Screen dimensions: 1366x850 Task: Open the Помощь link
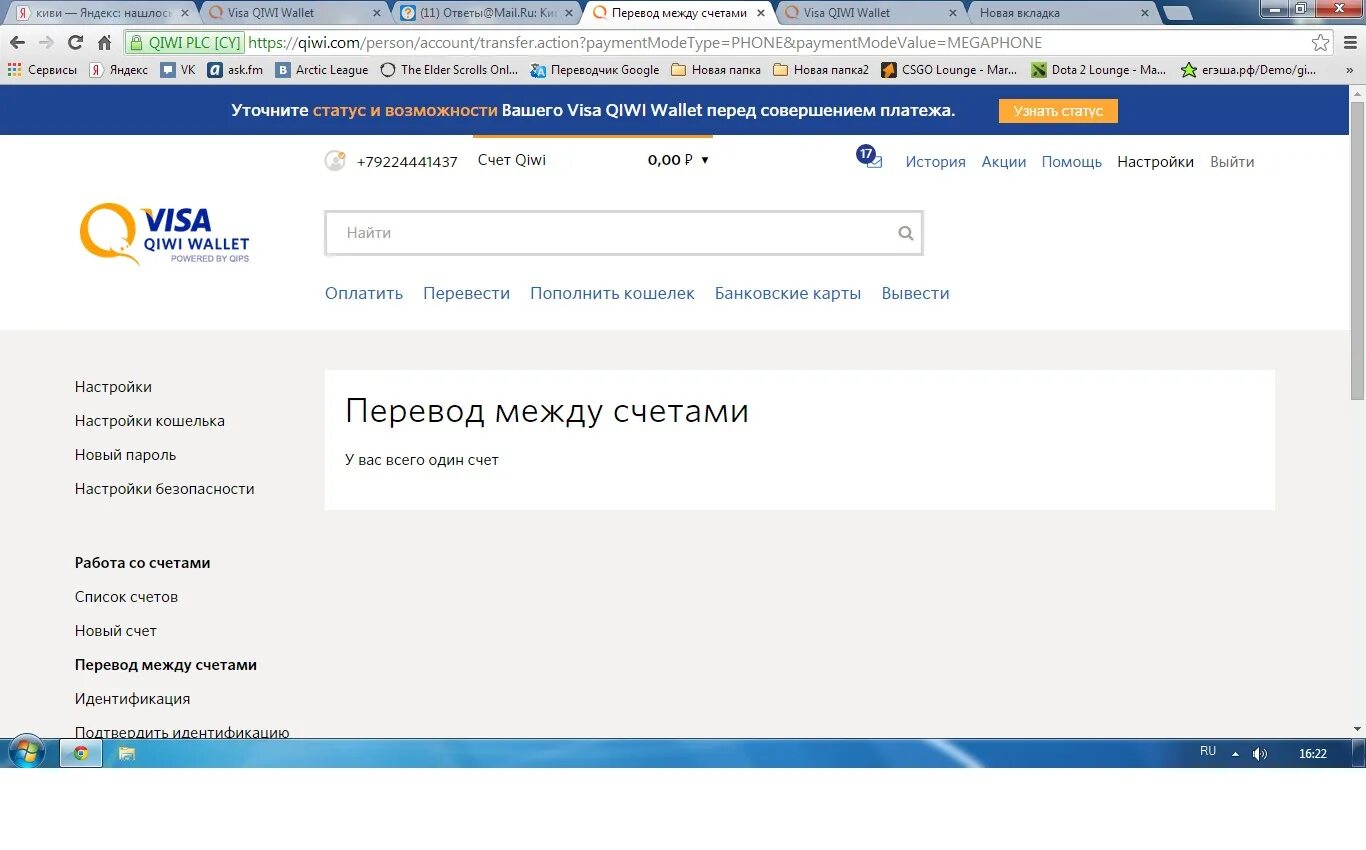(x=1072, y=162)
